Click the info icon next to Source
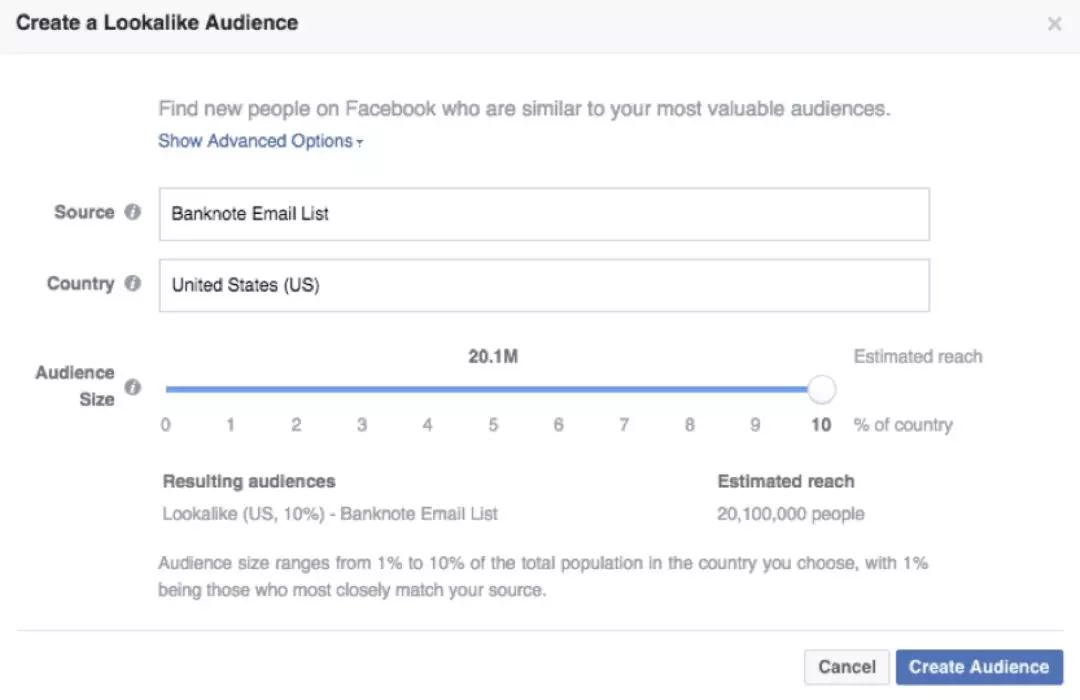This screenshot has height=700, width=1080. (x=132, y=212)
